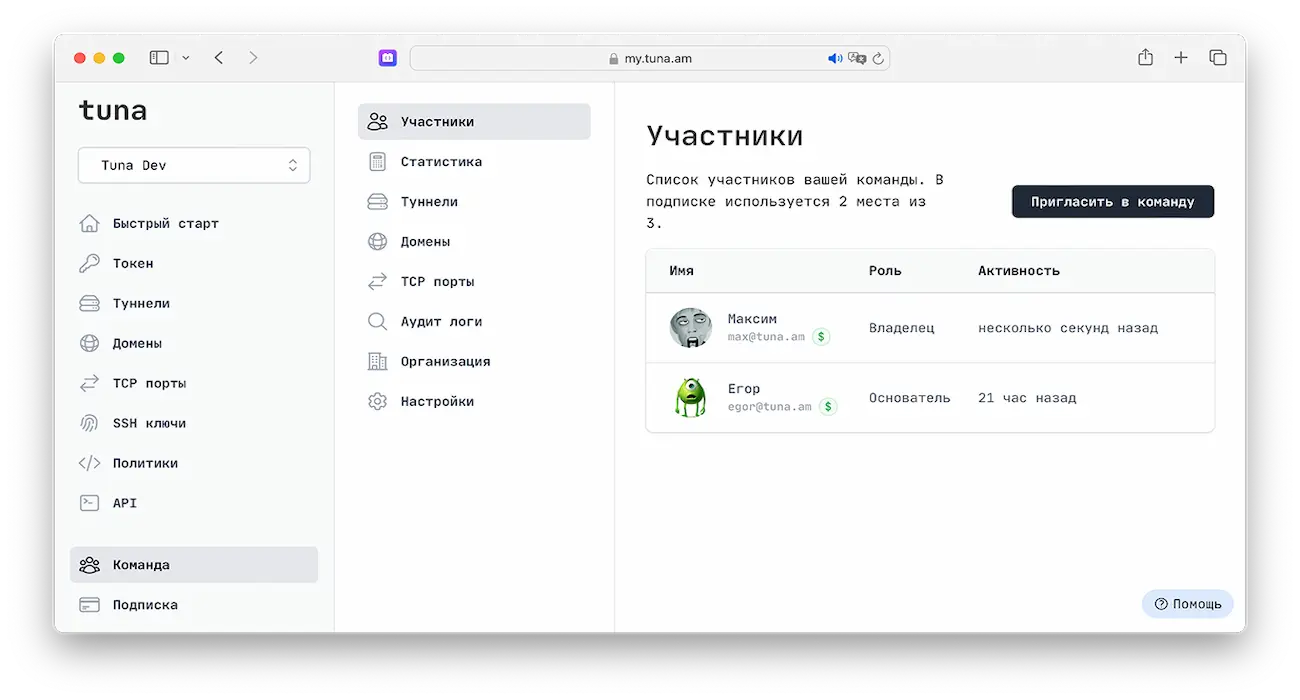Viewport: 1300px width, 700px height.
Task: Open Настройки in the team menu
Action: (432, 401)
